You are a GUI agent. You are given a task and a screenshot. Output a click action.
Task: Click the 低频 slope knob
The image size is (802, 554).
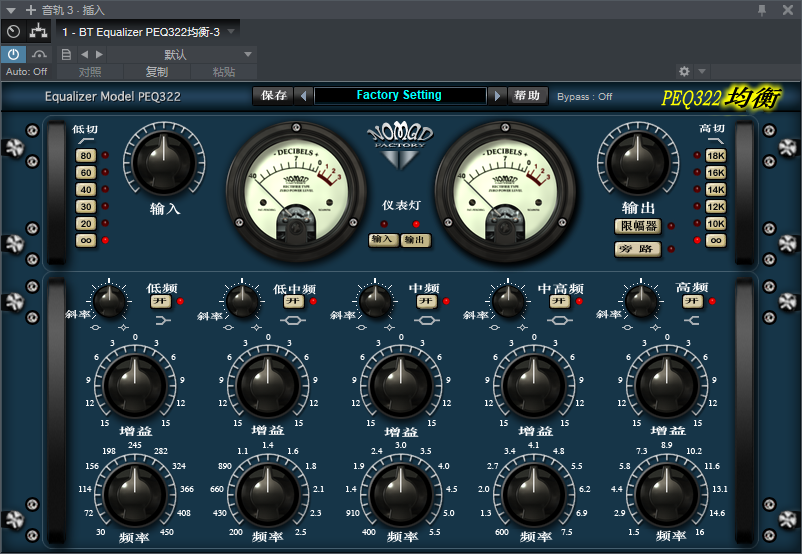(x=109, y=301)
